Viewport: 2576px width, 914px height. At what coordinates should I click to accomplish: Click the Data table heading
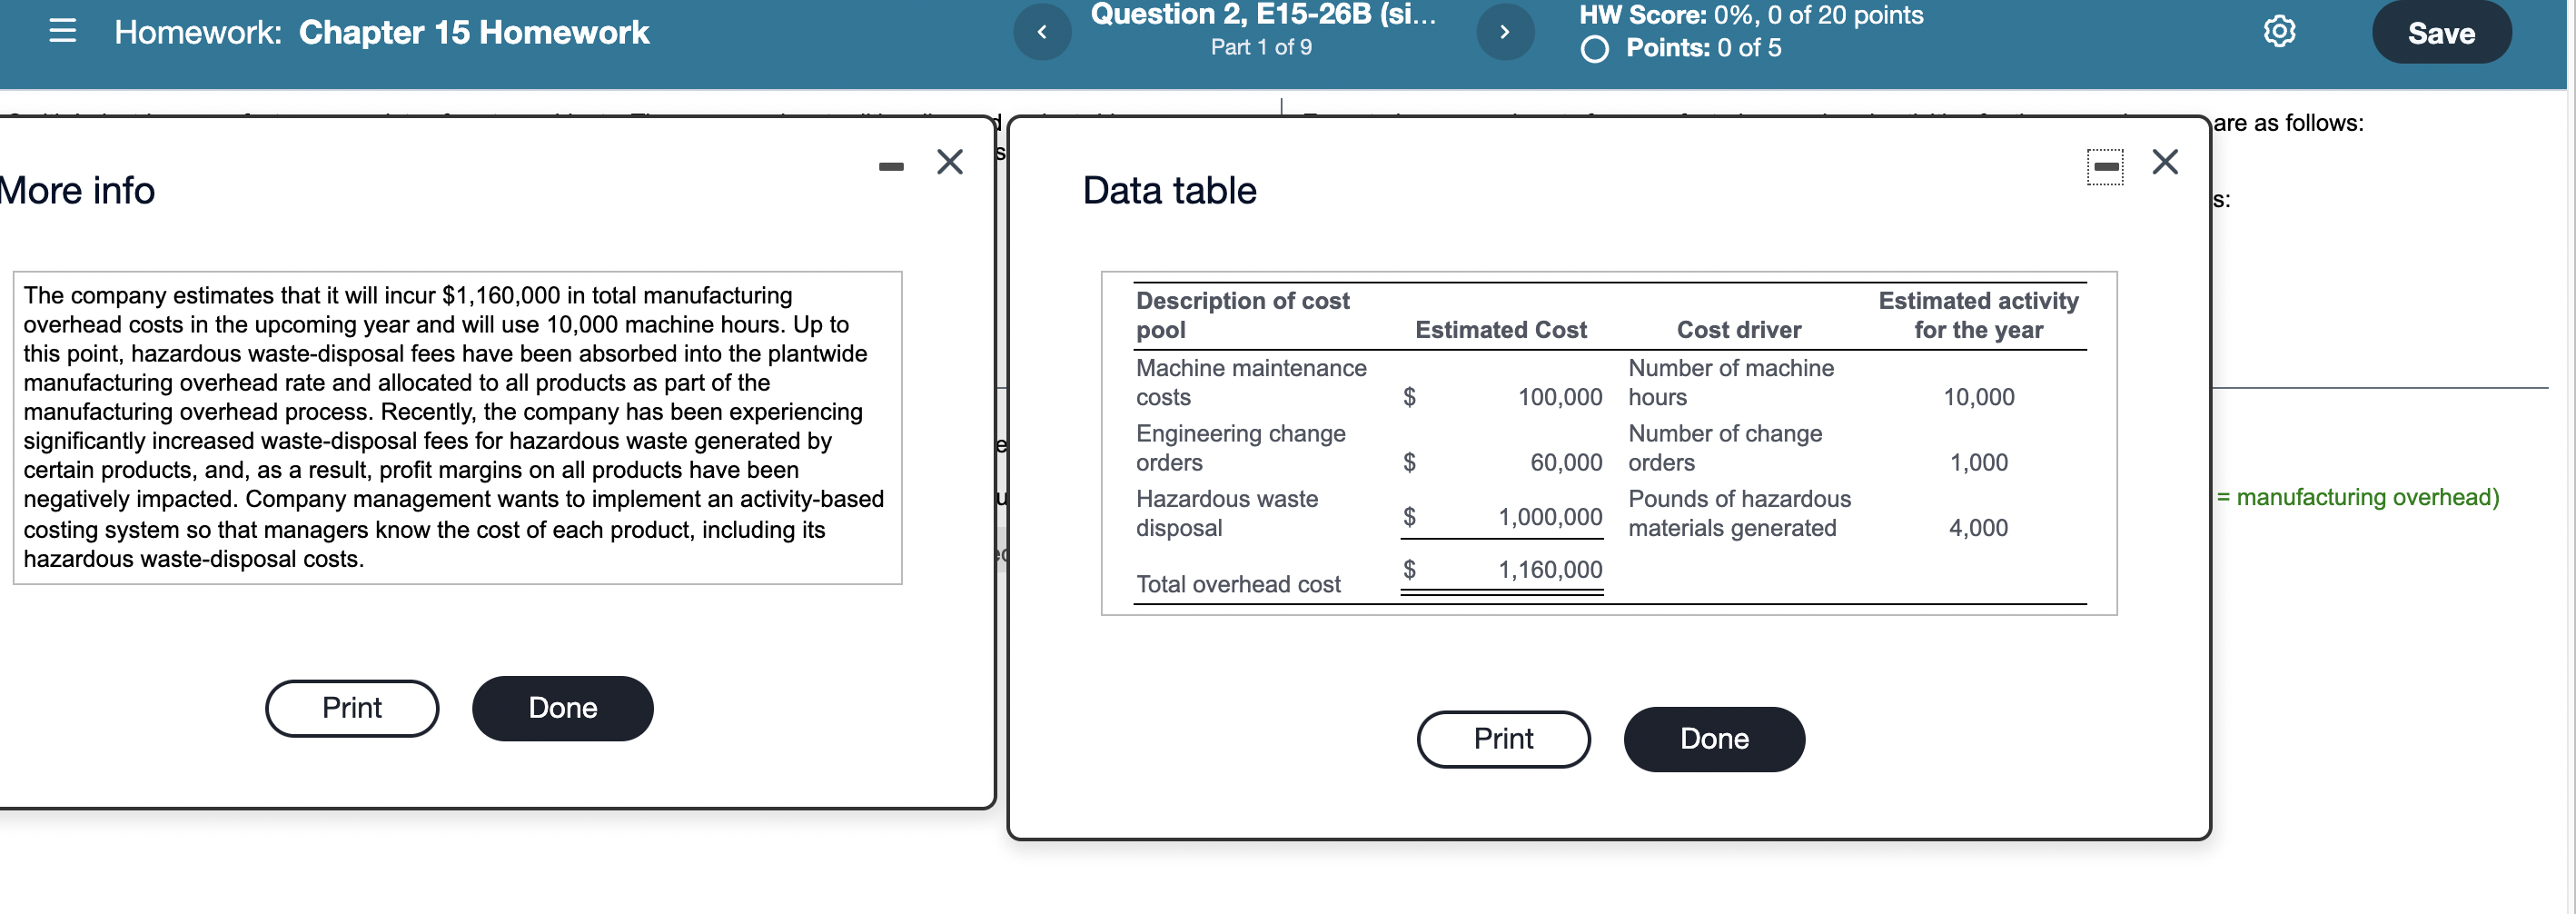tap(1169, 191)
